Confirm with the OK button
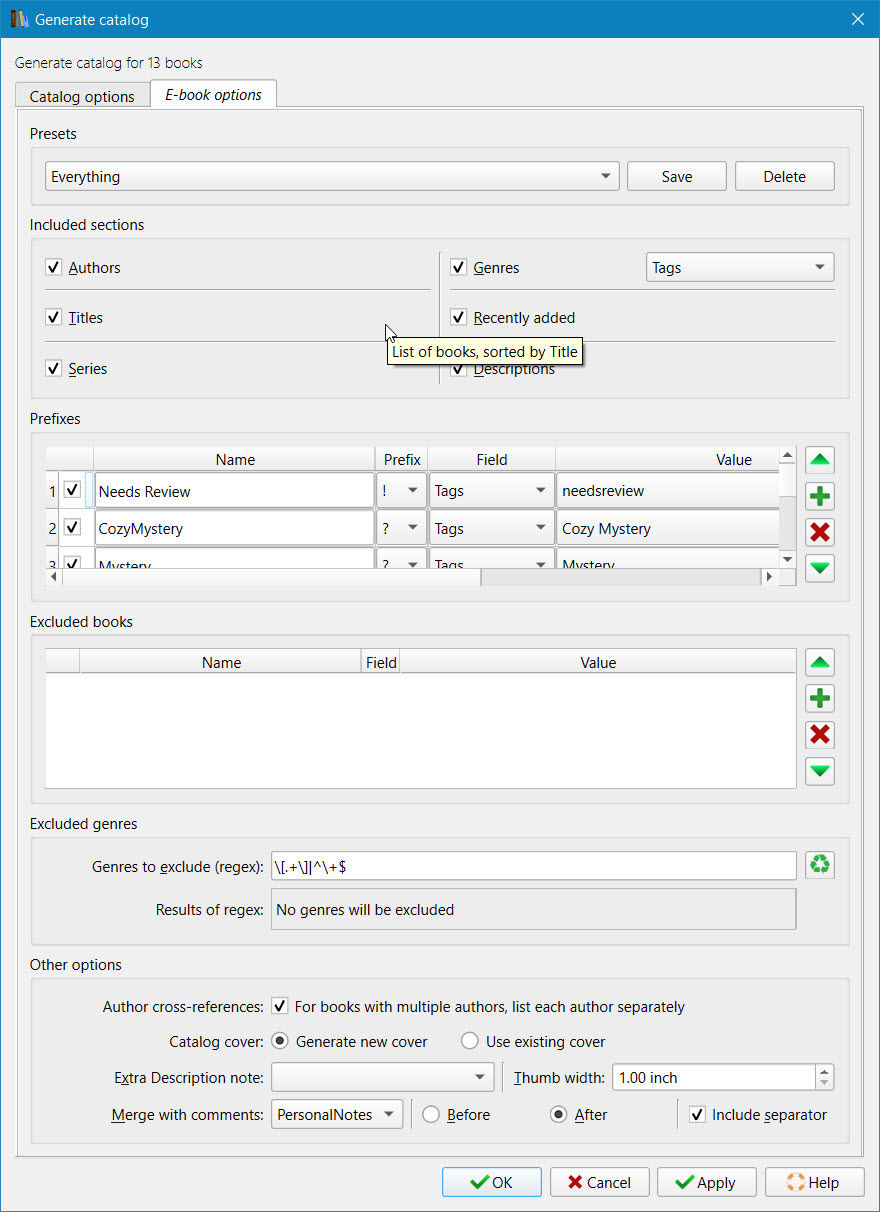The image size is (880, 1212). click(x=492, y=1182)
